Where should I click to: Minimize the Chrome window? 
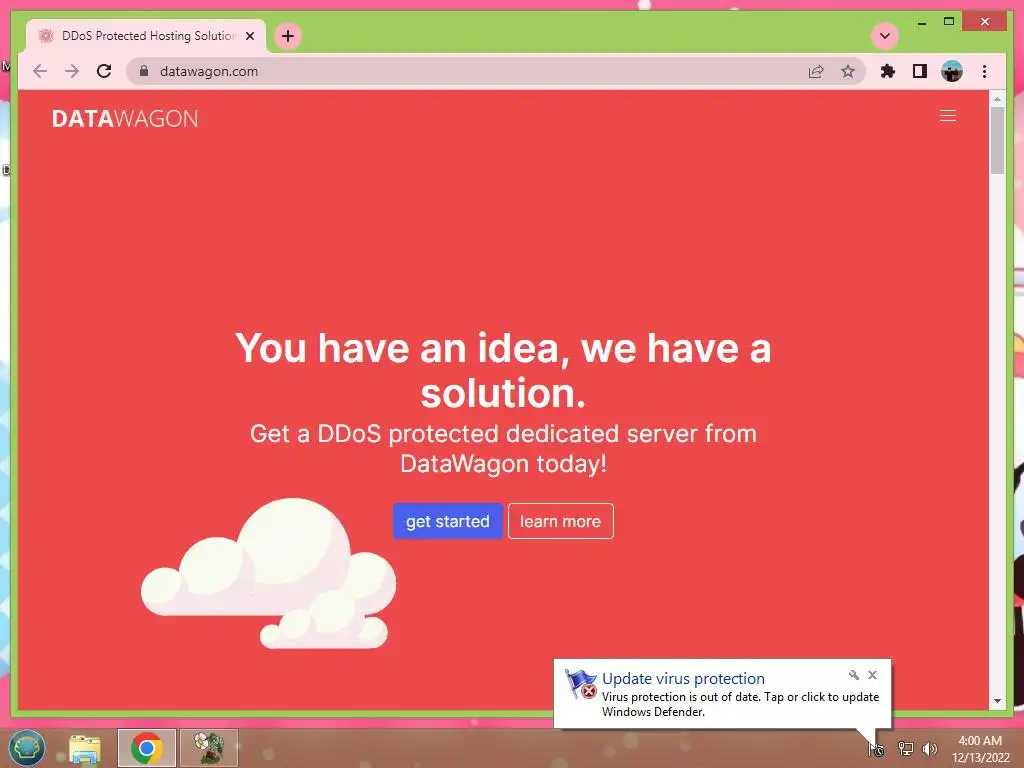[x=922, y=22]
